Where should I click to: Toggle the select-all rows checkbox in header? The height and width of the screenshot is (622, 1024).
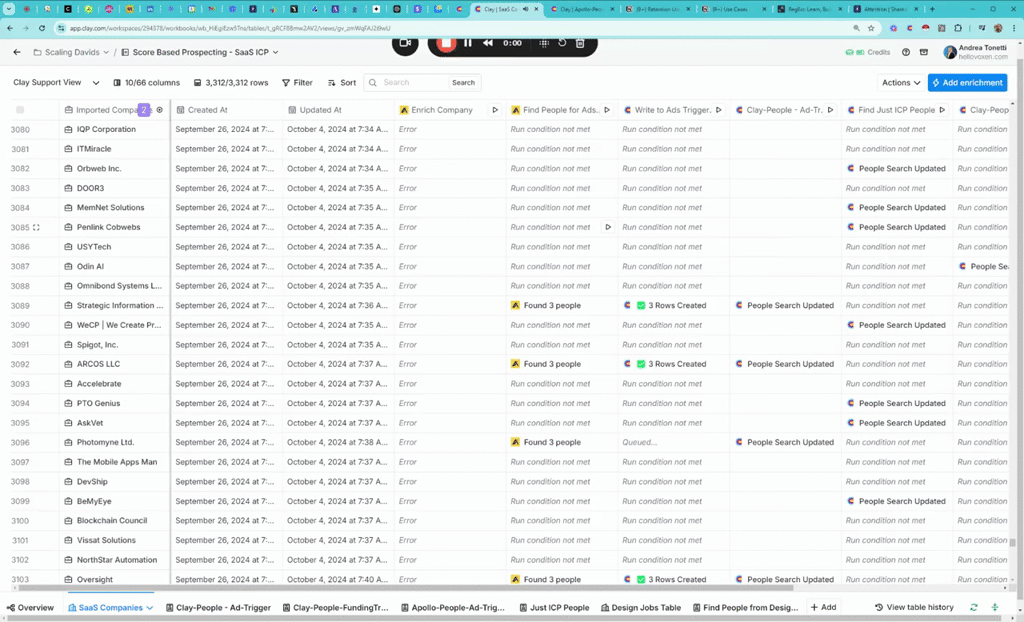coord(20,110)
